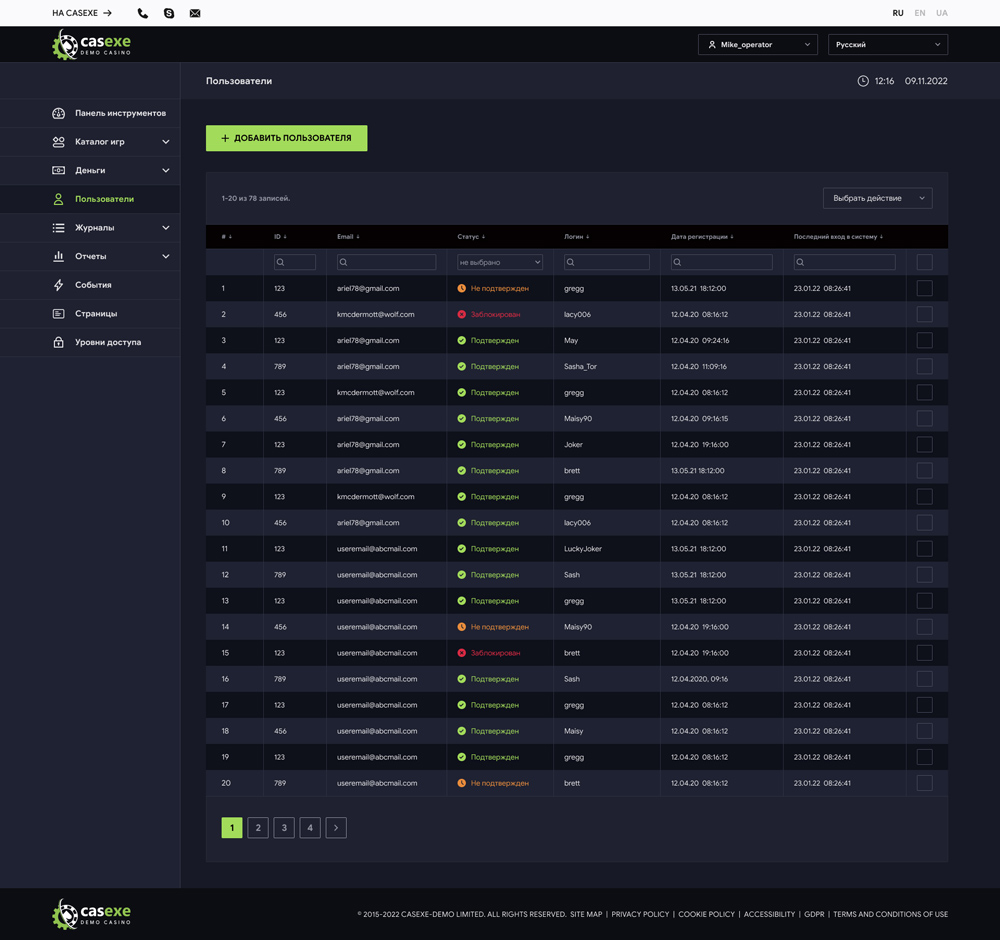Check the checkbox for row 14 Maisy90

tap(925, 627)
